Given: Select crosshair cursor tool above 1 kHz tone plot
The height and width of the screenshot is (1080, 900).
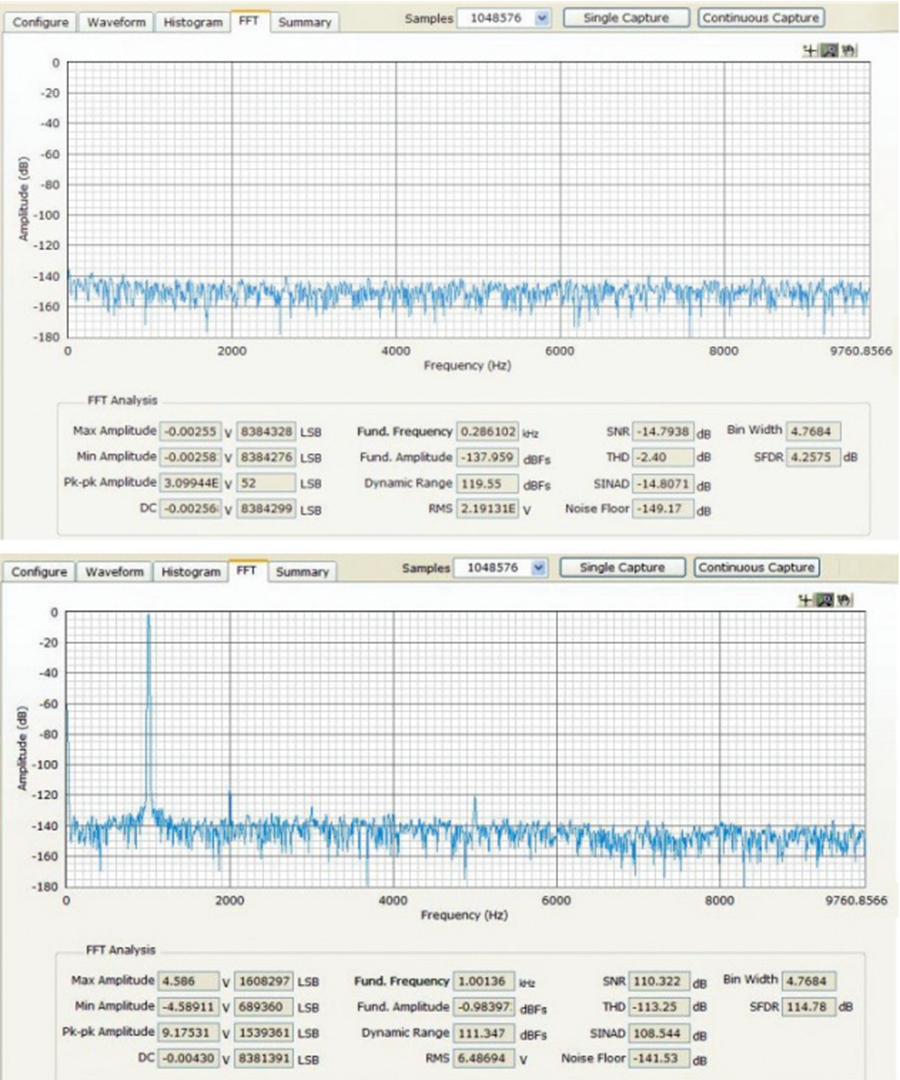Looking at the screenshot, I should tap(805, 600).
